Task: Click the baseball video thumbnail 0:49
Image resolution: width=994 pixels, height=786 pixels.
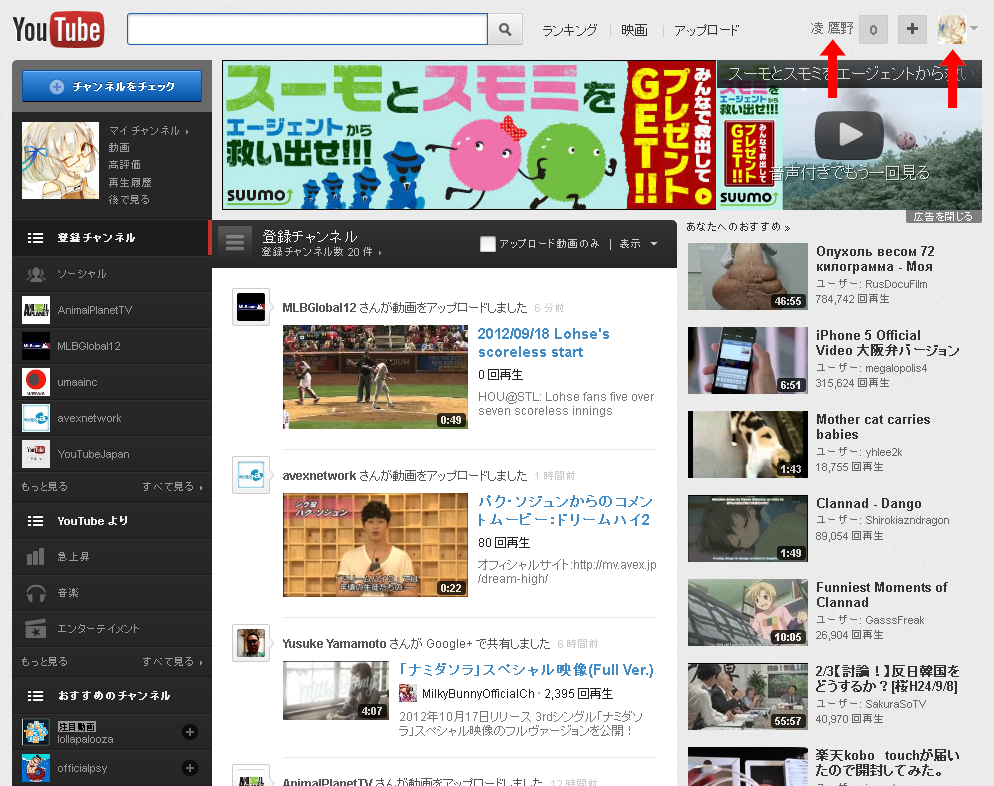Action: coord(375,377)
